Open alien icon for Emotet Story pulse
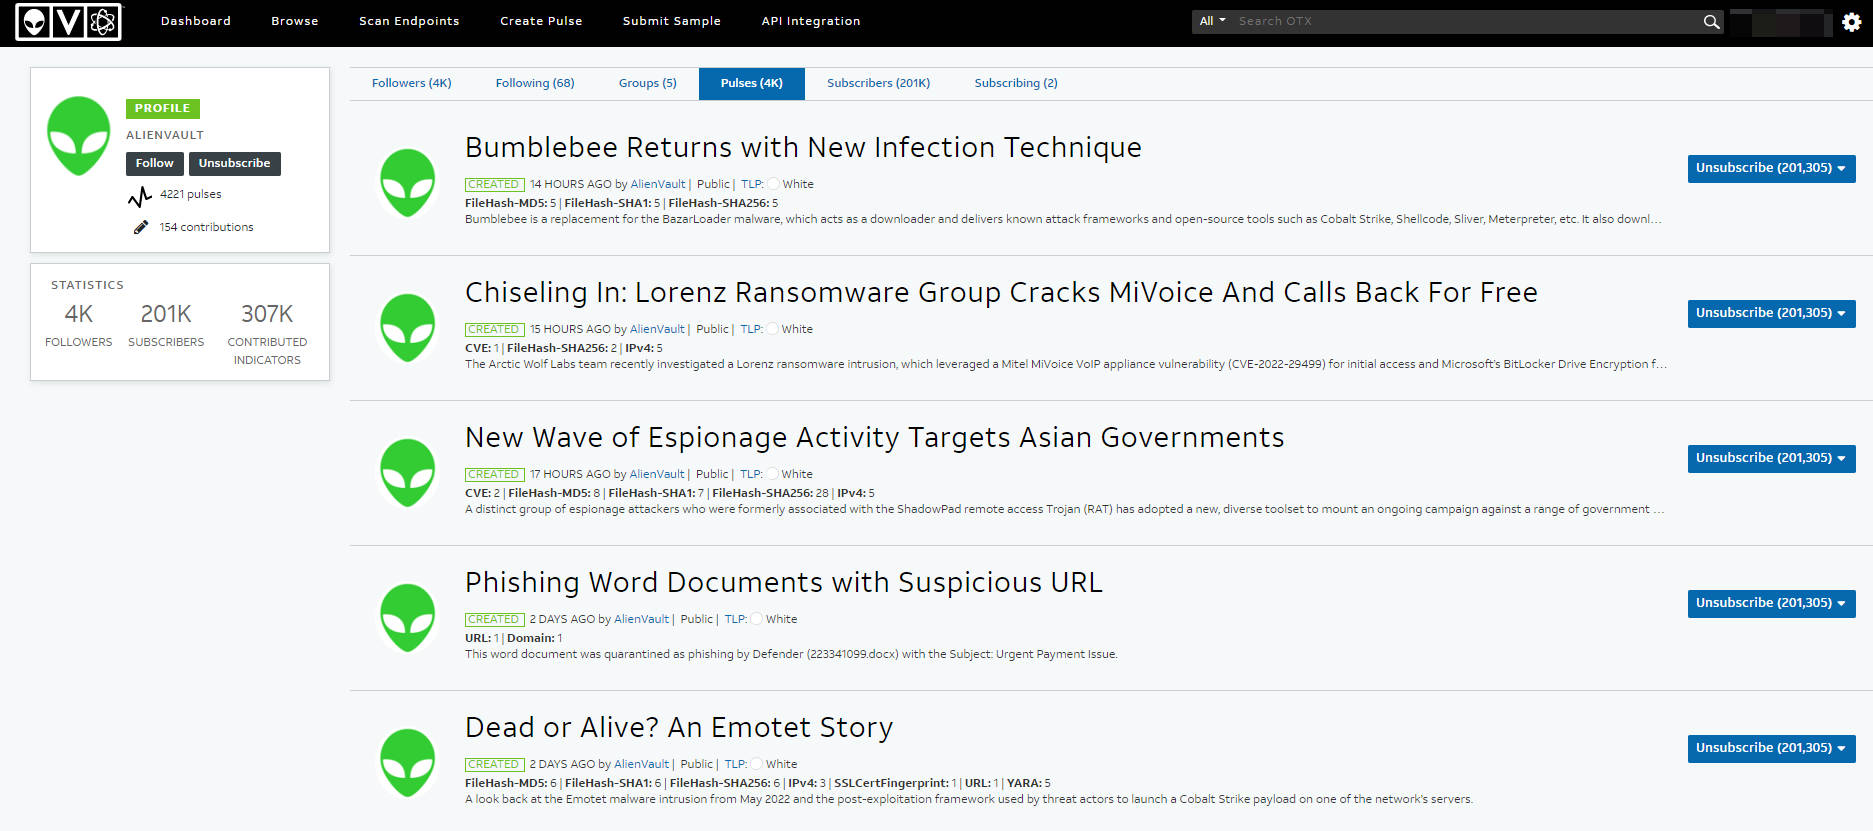Image resolution: width=1873 pixels, height=831 pixels. click(408, 763)
